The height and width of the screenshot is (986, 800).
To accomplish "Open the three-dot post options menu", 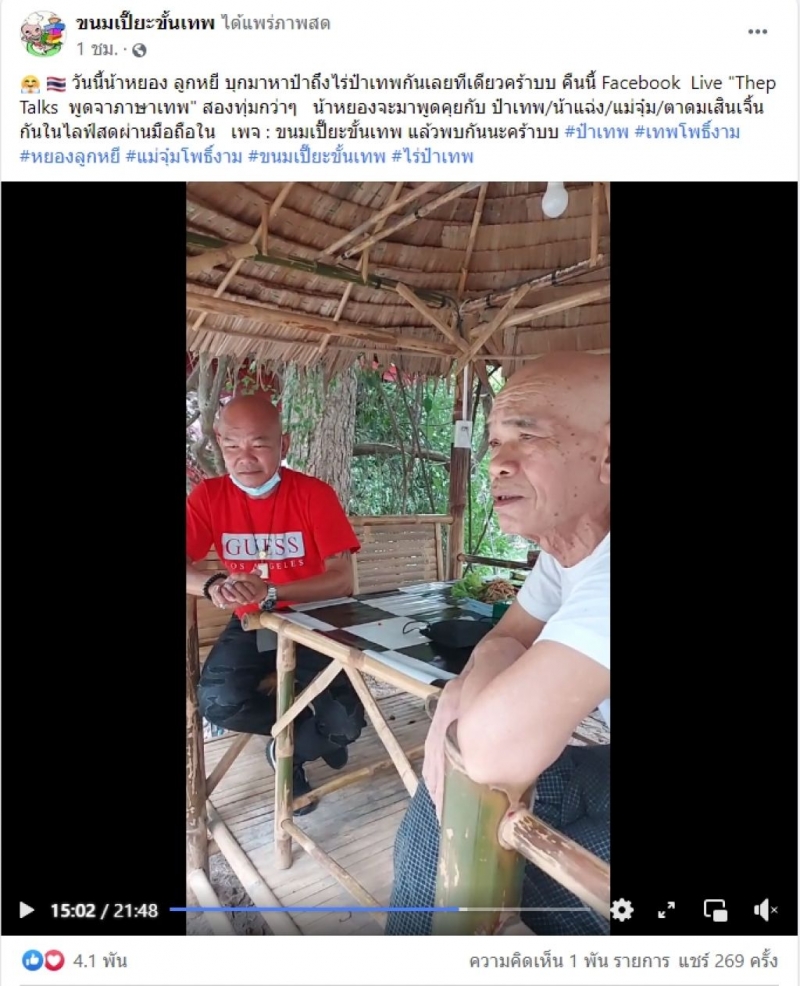I will tap(757, 32).
